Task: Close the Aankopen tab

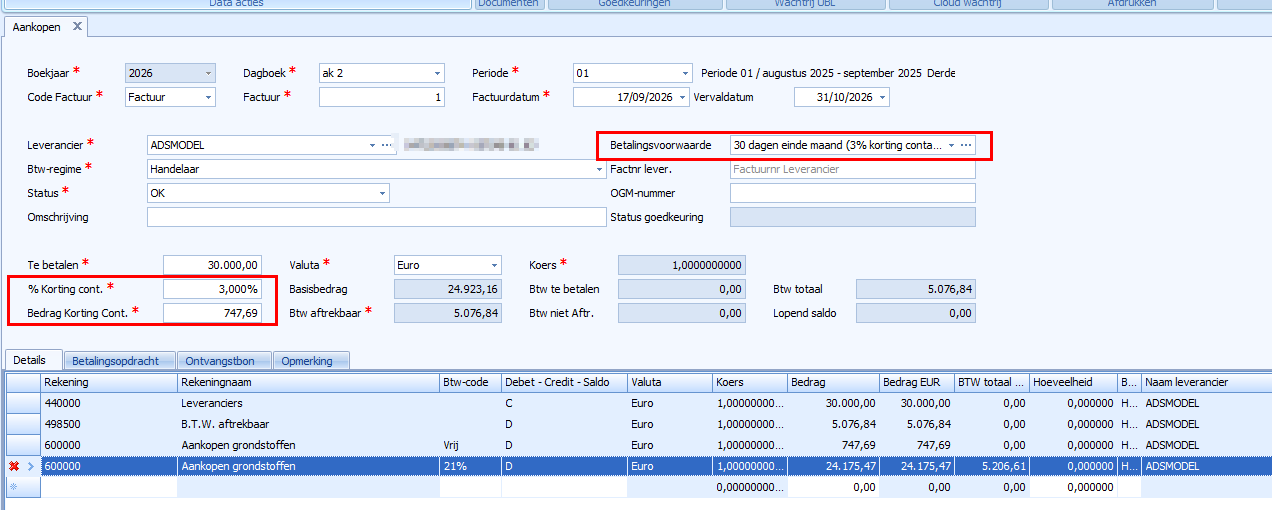Action: coord(77,26)
